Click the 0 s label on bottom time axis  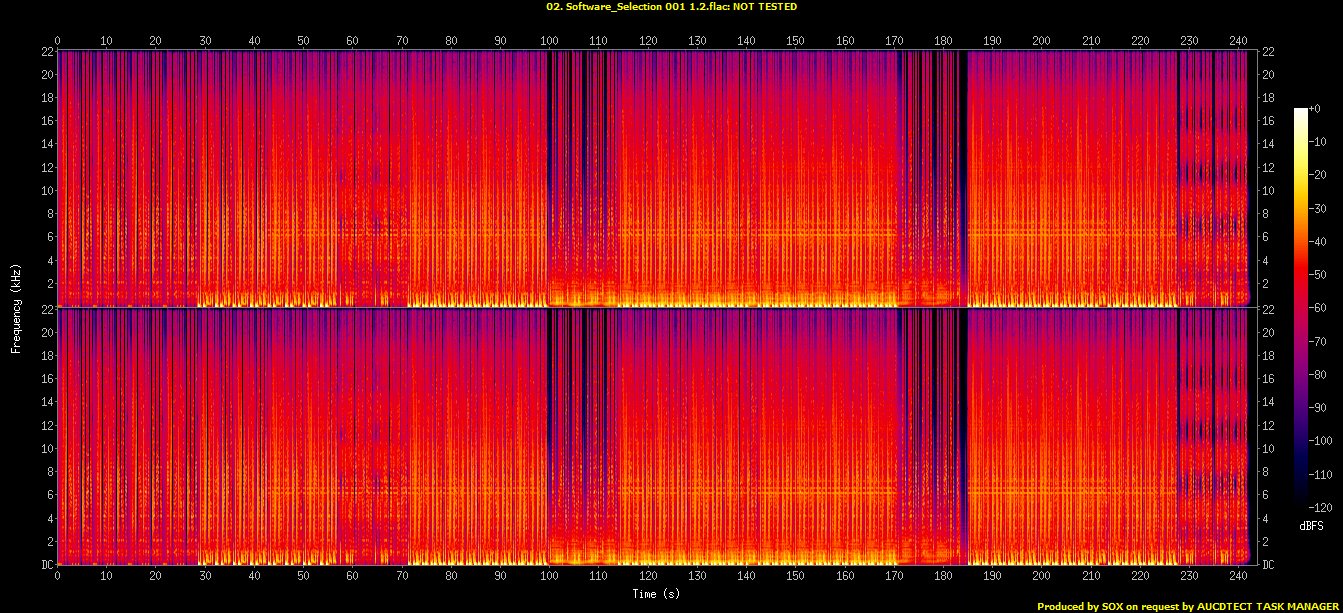click(x=58, y=576)
